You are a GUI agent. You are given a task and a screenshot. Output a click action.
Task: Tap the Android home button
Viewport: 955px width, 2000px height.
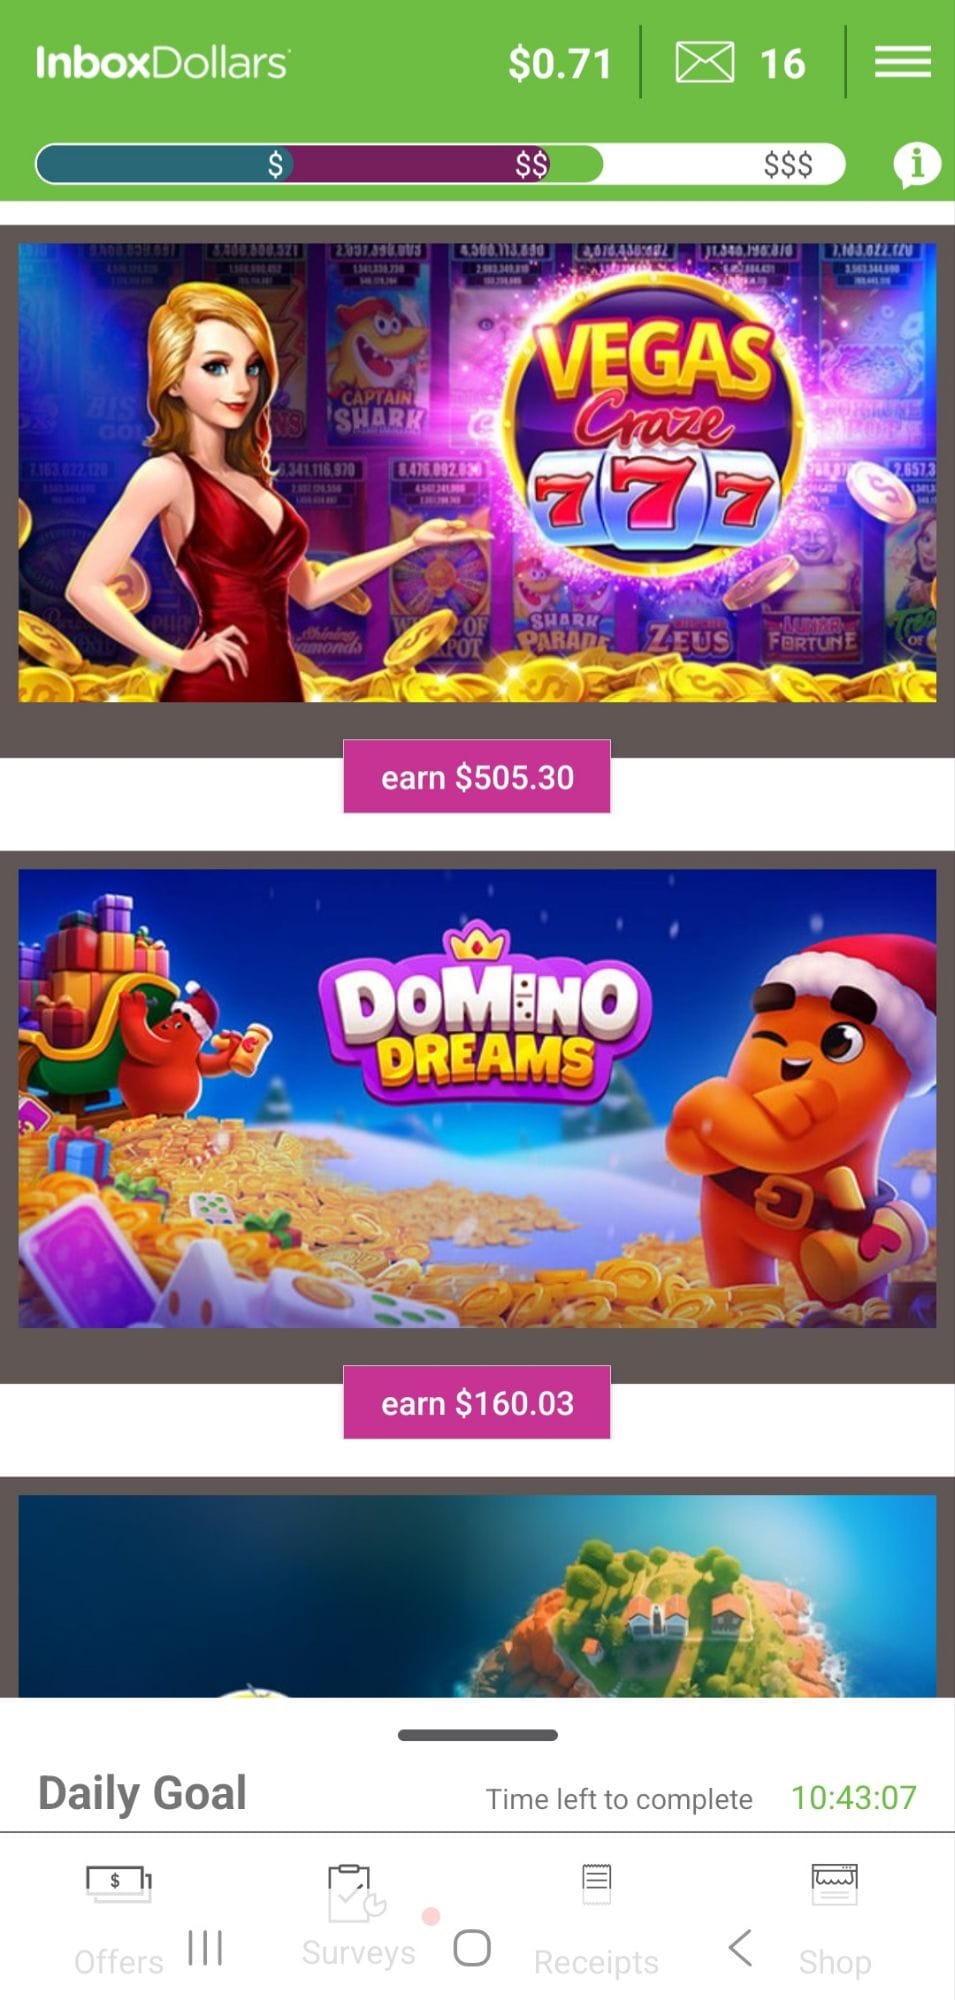(x=472, y=1948)
